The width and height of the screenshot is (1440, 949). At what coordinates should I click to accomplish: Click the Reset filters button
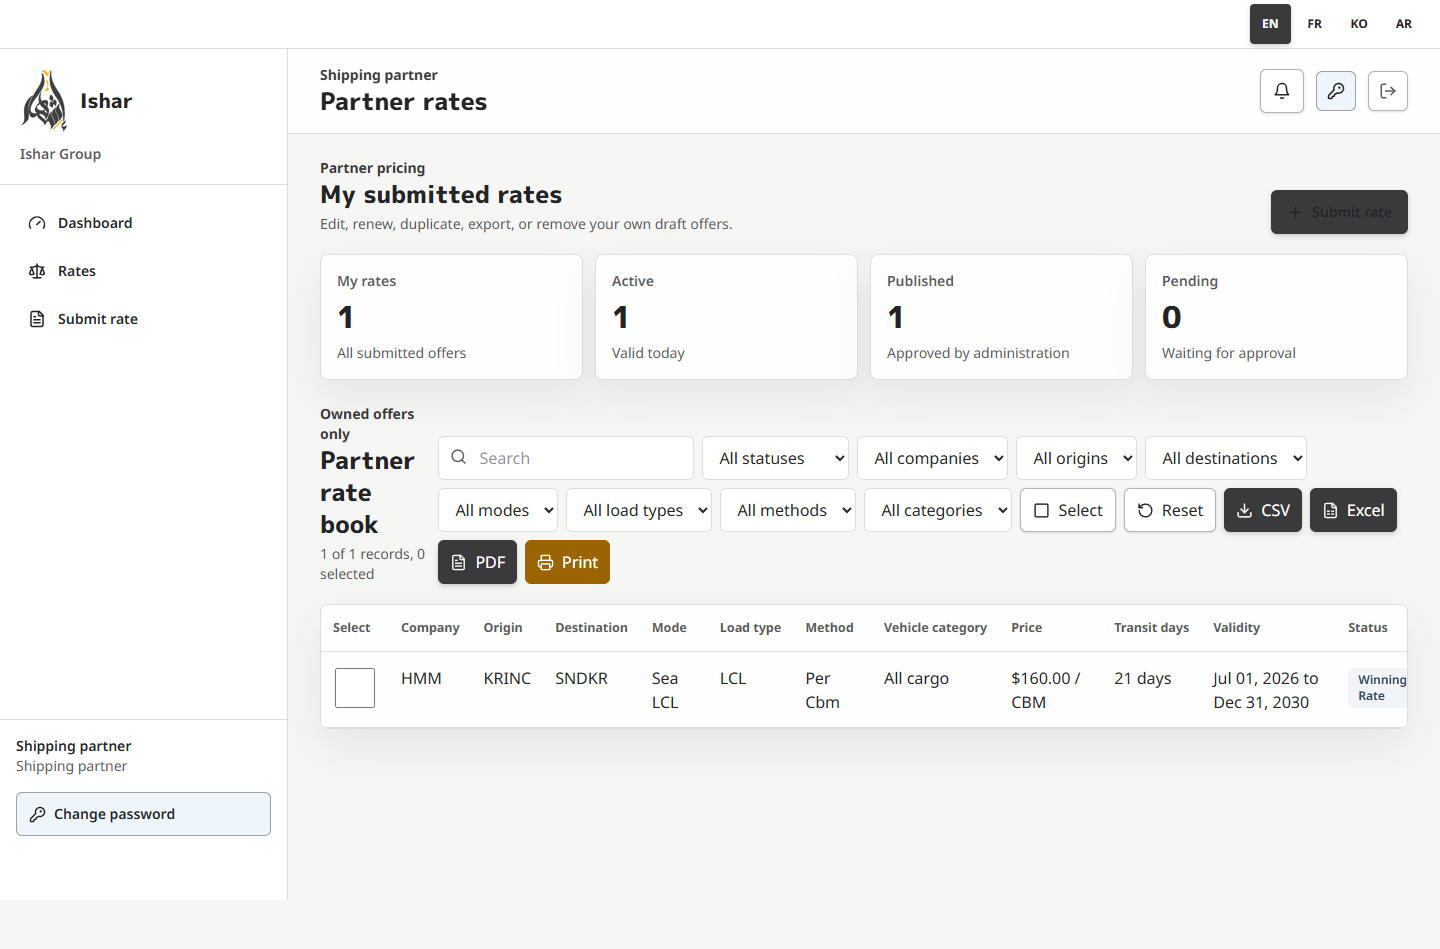pyautogui.click(x=1170, y=510)
